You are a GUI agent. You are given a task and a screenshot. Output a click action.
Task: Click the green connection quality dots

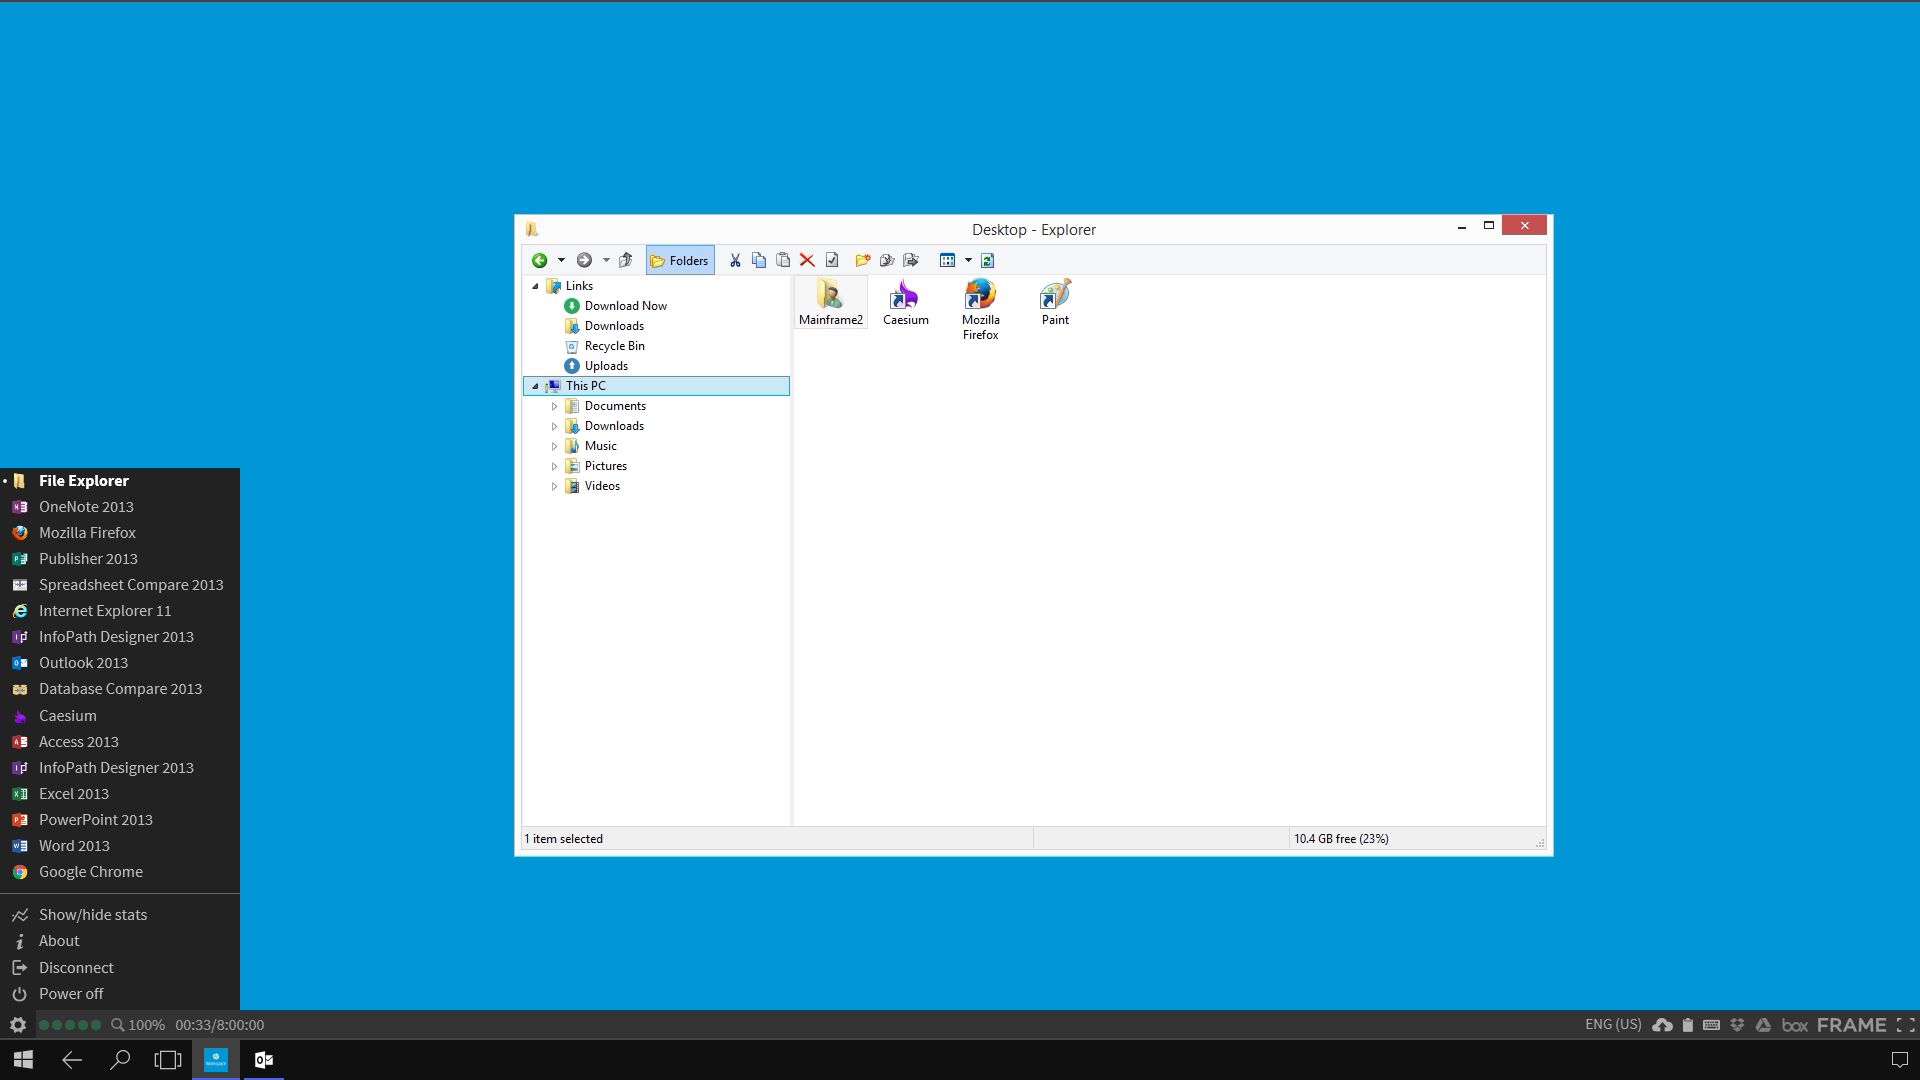point(69,1025)
